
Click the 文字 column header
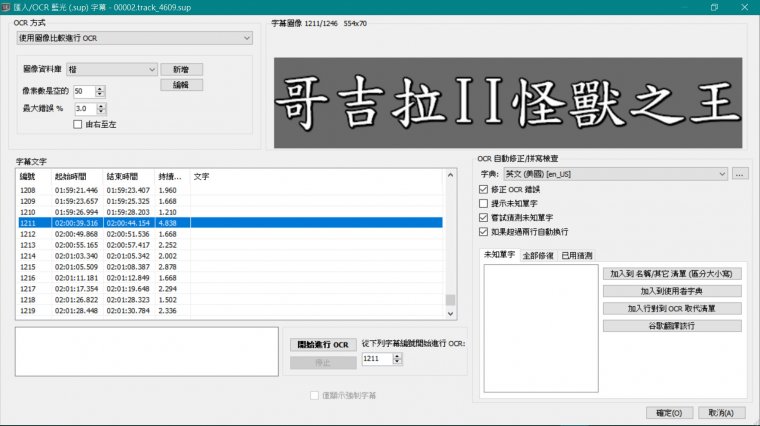[x=317, y=176]
